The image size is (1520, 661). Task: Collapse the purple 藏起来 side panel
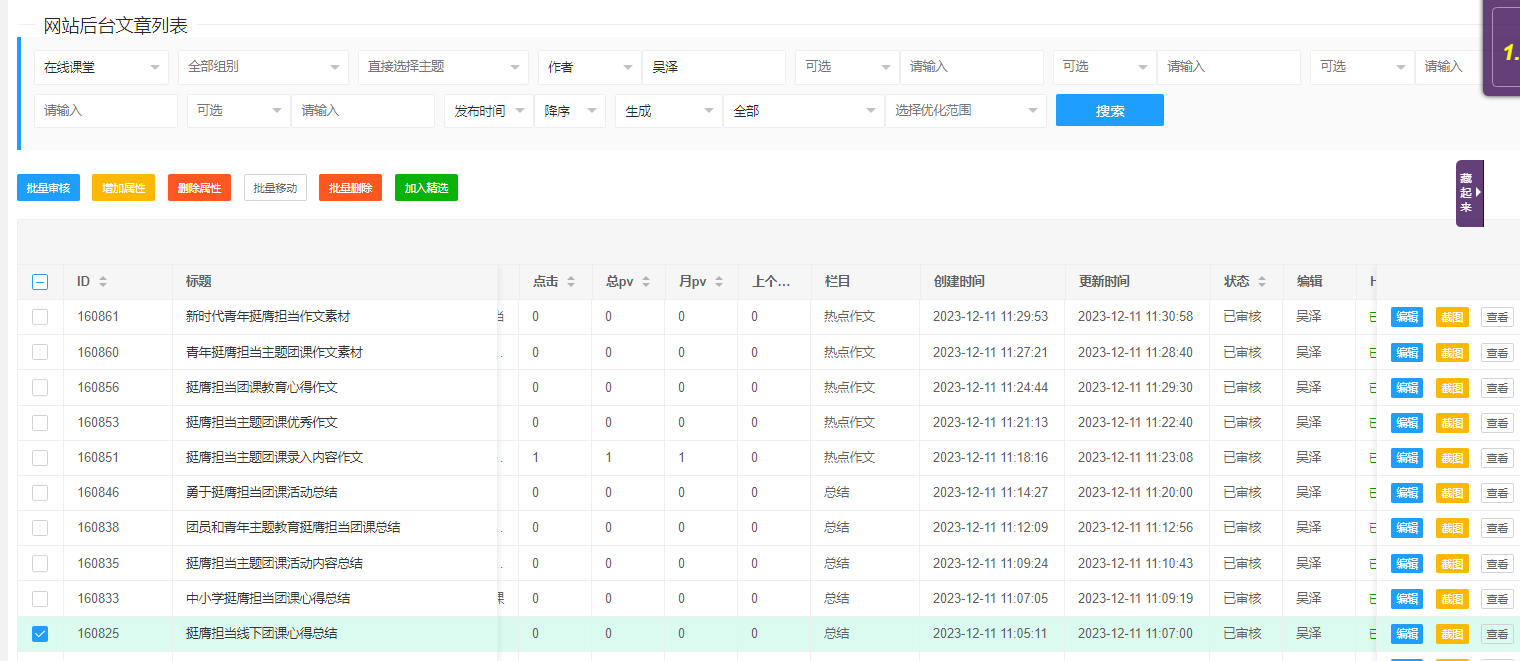[1469, 193]
